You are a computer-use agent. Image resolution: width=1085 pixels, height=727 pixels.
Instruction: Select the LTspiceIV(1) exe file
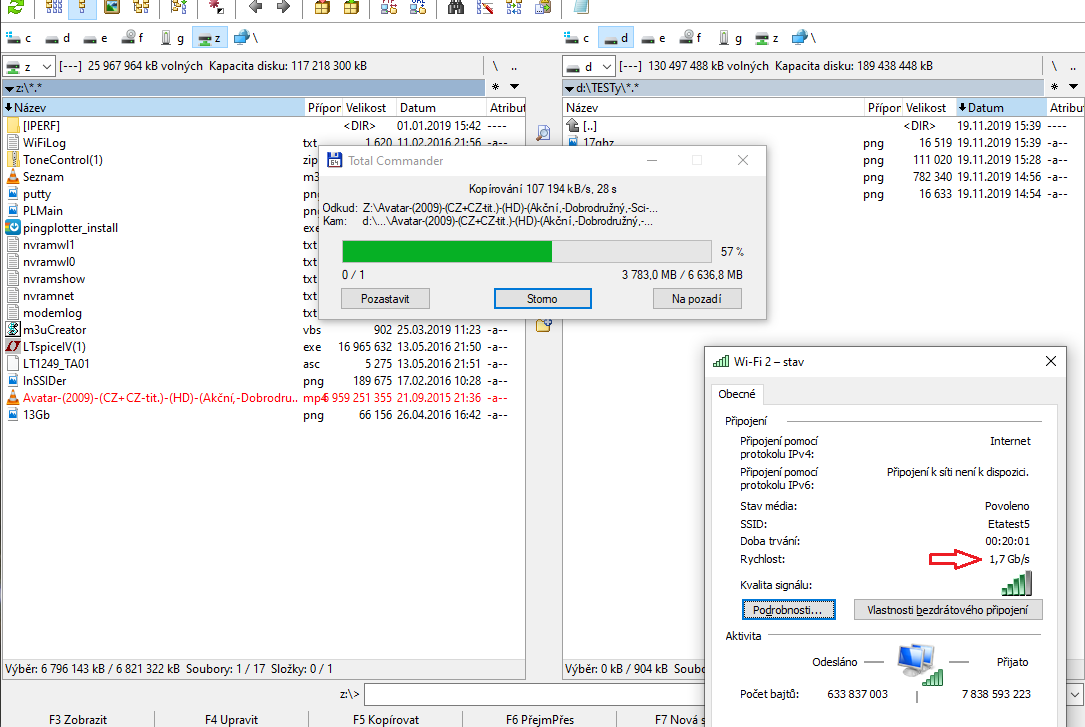coord(263,347)
